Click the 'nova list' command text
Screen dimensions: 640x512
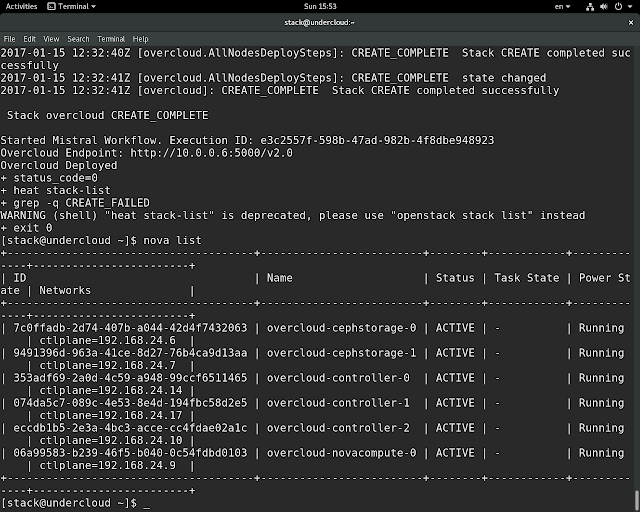(x=172, y=240)
